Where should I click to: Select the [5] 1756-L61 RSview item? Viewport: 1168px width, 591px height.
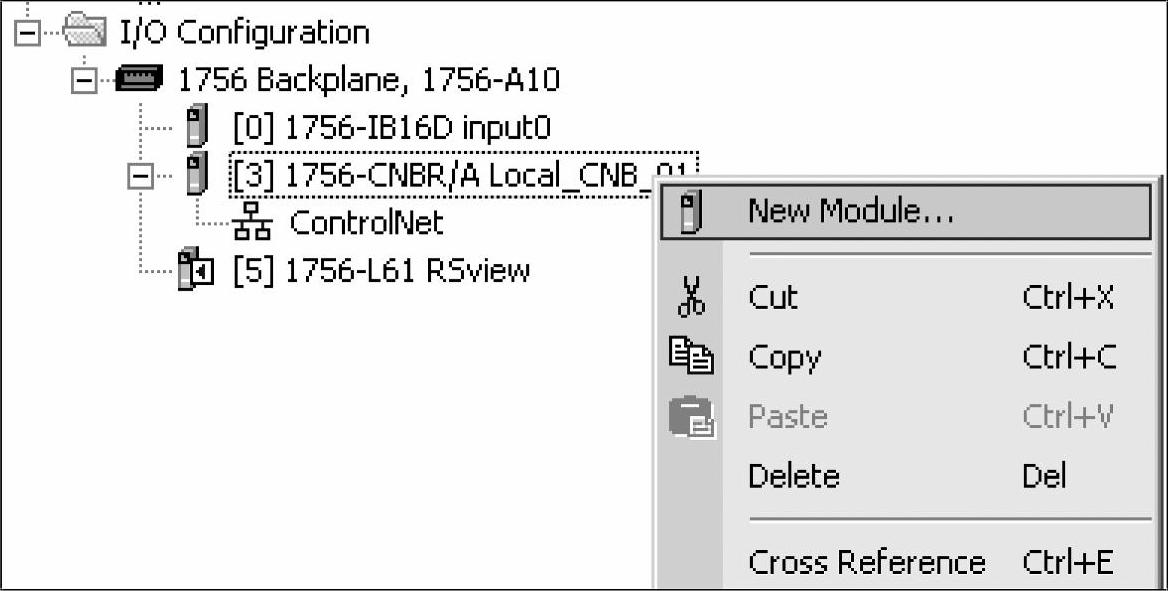point(381,271)
